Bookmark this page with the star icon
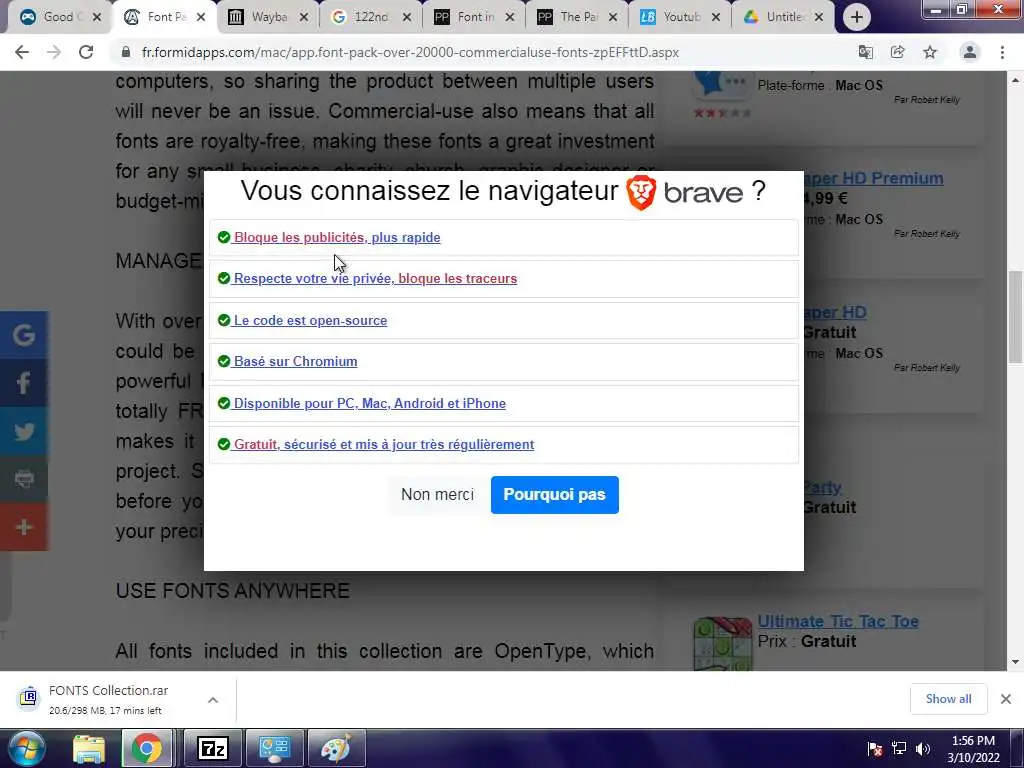 tap(930, 52)
